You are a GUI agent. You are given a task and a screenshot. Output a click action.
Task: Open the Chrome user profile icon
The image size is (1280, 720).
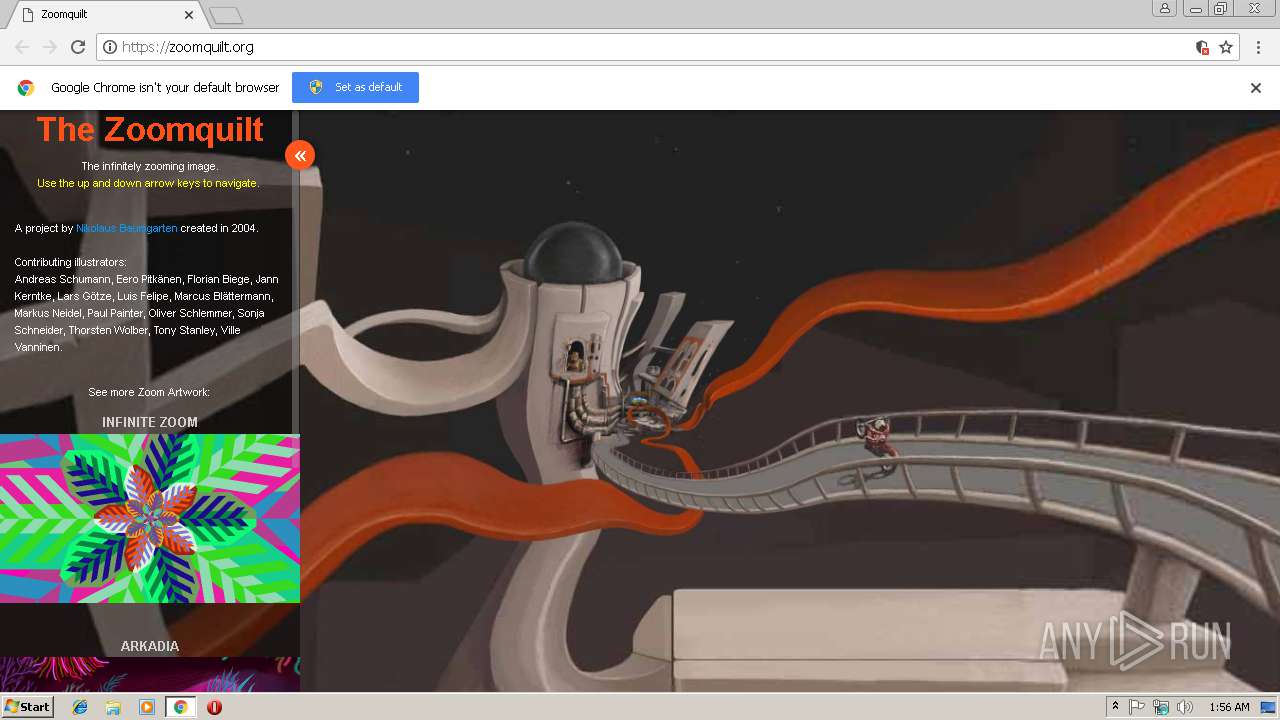1165,9
